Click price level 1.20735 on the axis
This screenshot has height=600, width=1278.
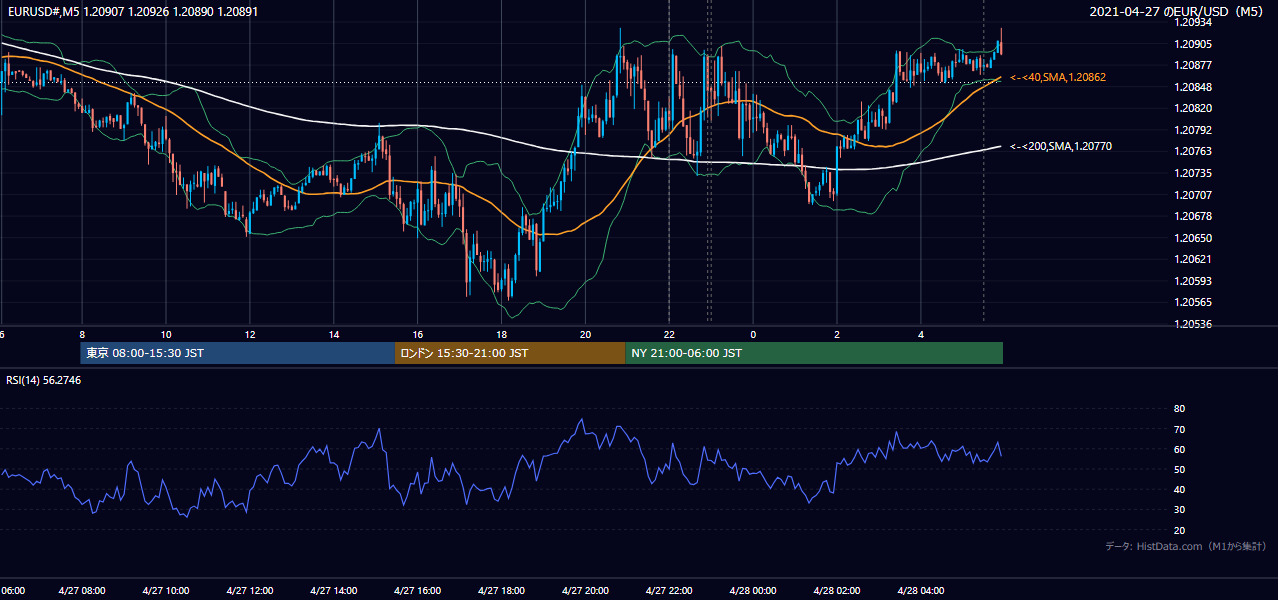tap(1192, 173)
